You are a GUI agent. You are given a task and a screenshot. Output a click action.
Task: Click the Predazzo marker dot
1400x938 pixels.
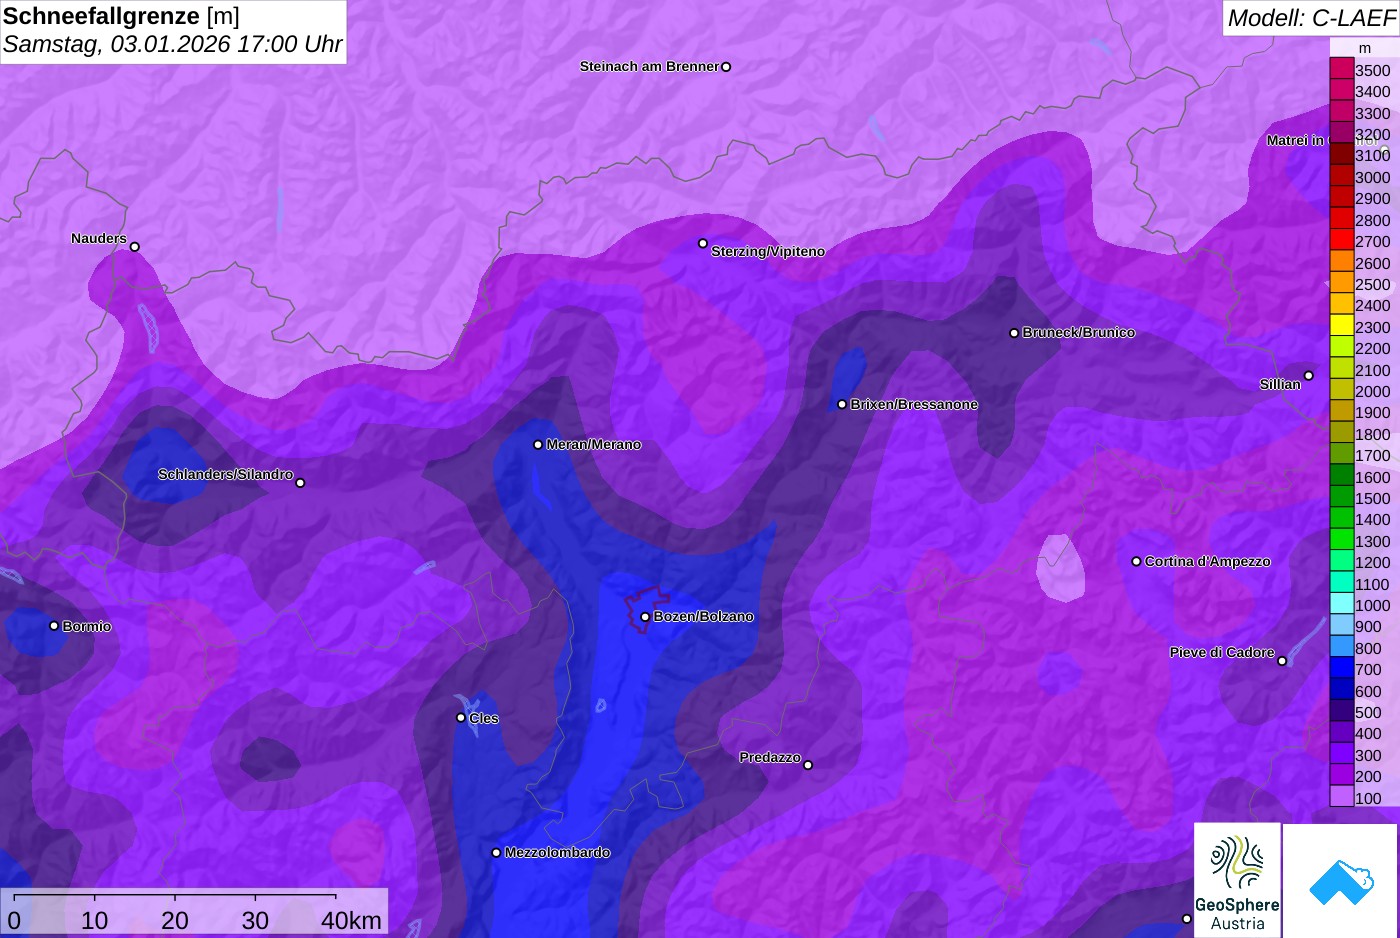pos(808,765)
